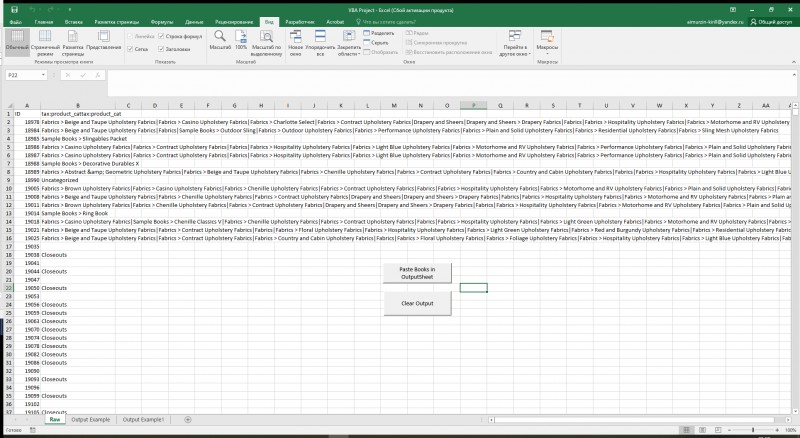
Task: Select cell containing Uncategorized
Action: point(78,180)
